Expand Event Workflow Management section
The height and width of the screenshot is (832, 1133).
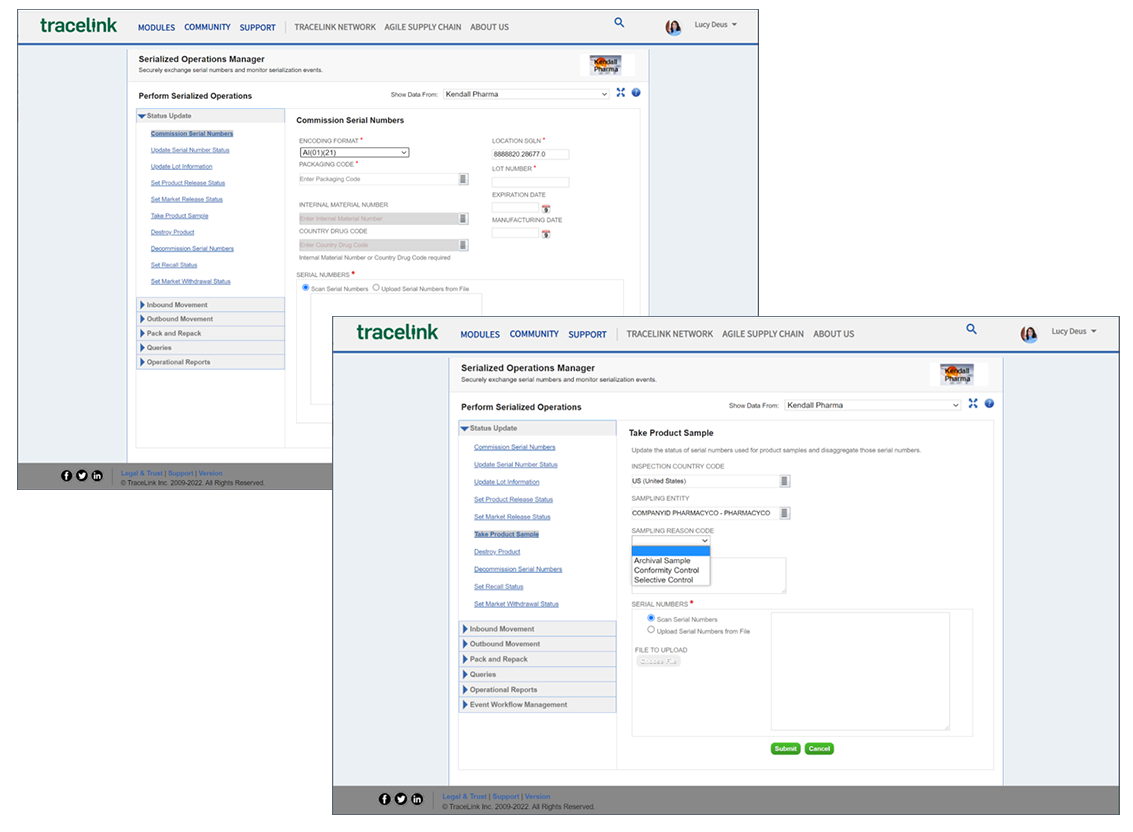pos(538,705)
